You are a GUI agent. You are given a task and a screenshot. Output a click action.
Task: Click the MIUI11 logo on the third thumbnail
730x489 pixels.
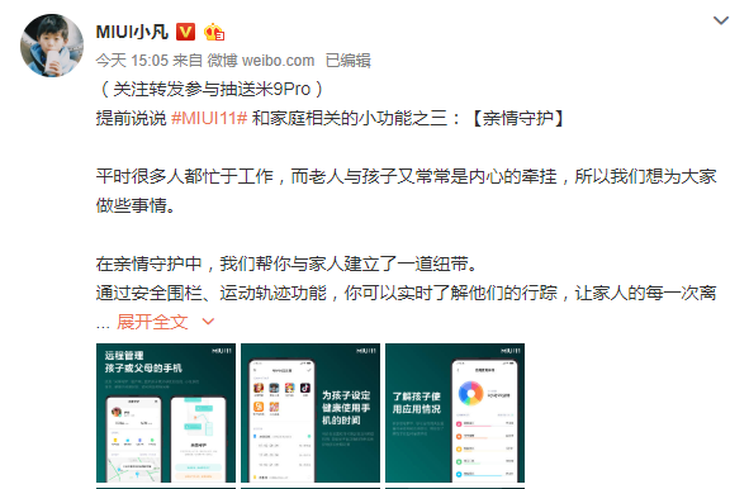510,351
